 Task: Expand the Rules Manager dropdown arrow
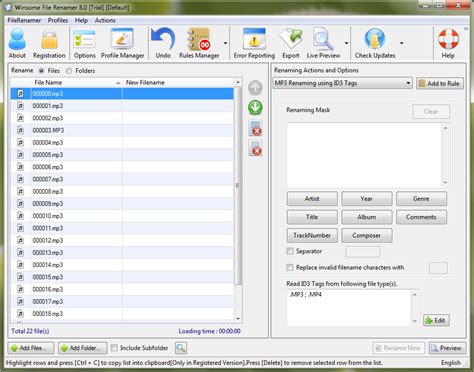(x=226, y=43)
